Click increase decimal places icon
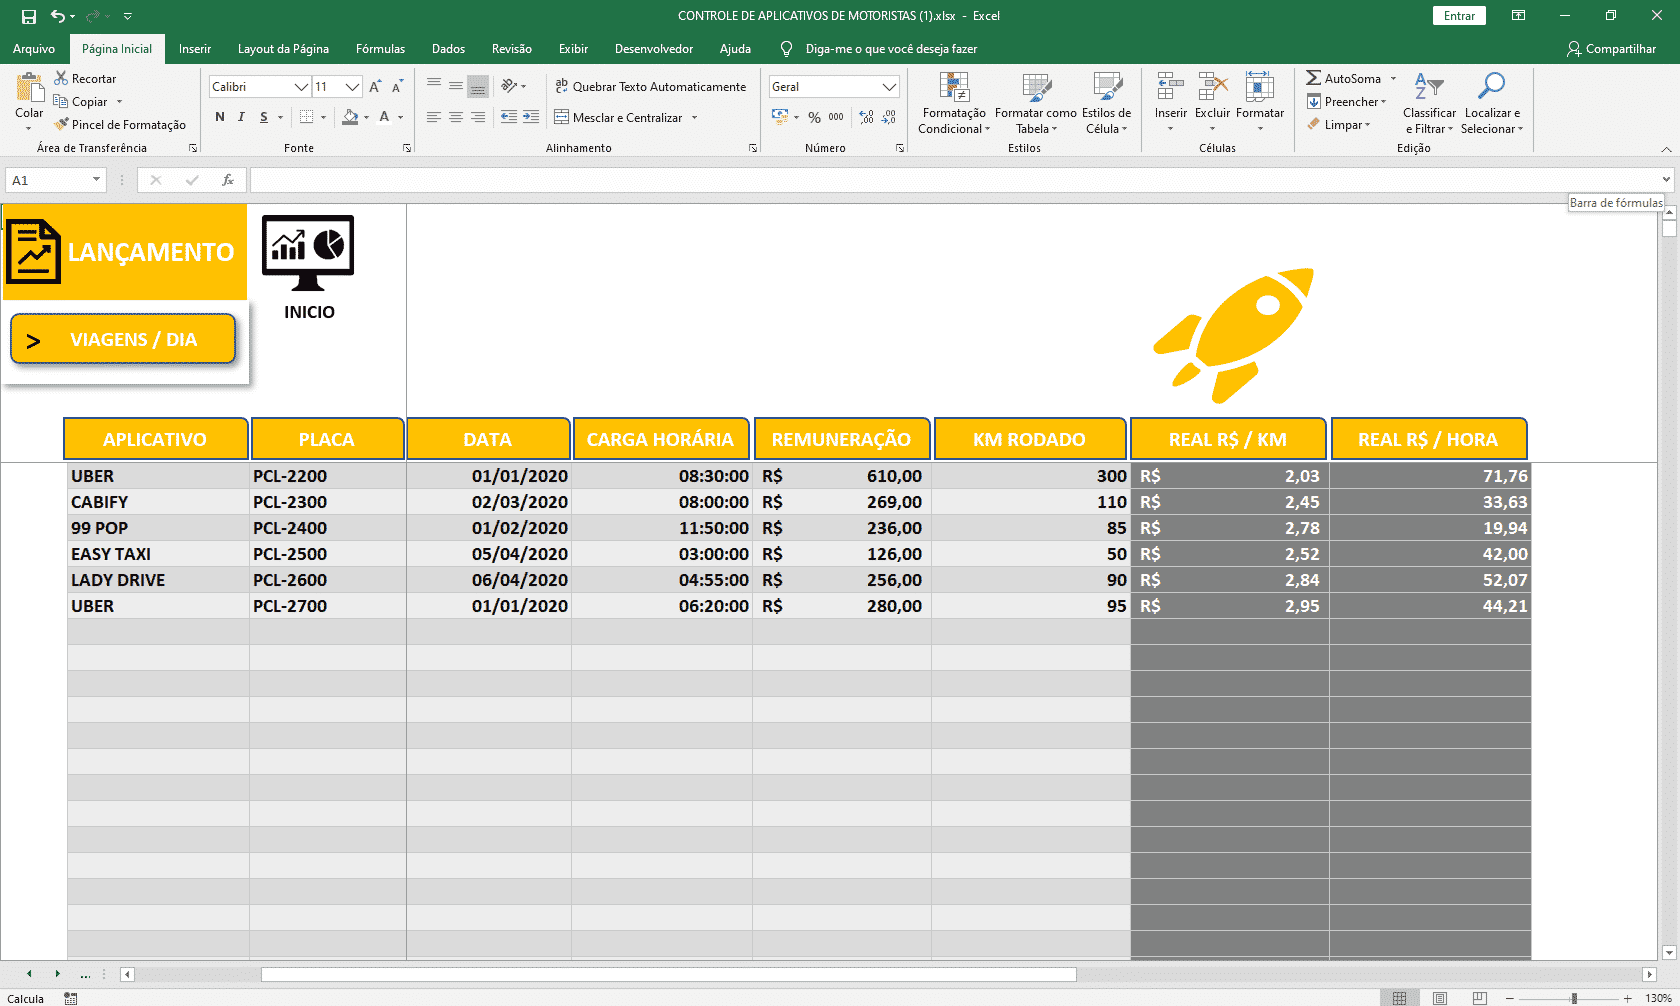Viewport: 1680px width, 1006px height. [x=866, y=117]
